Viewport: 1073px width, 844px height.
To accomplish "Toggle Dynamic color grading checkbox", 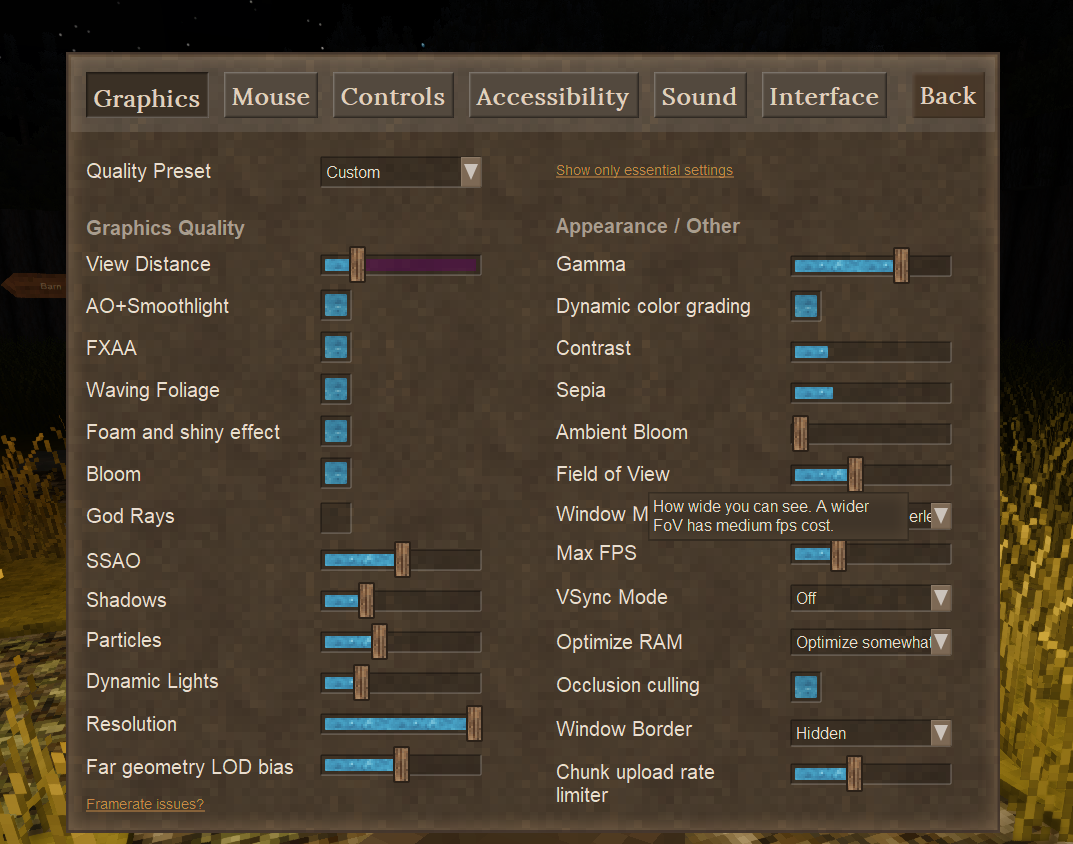I will (x=806, y=306).
